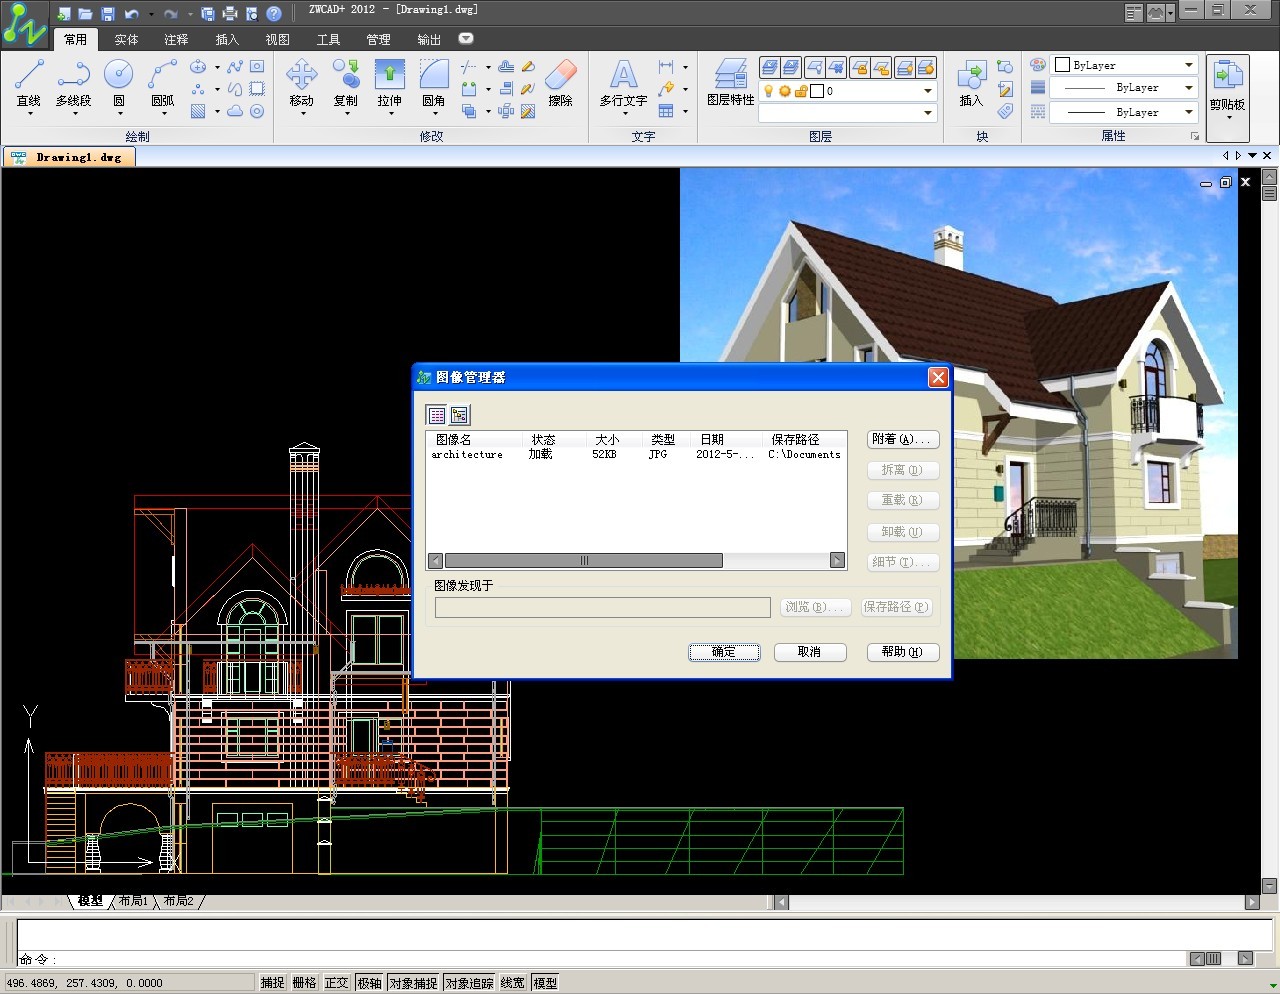Select the 直线 (Line) drawing tool

[29, 75]
